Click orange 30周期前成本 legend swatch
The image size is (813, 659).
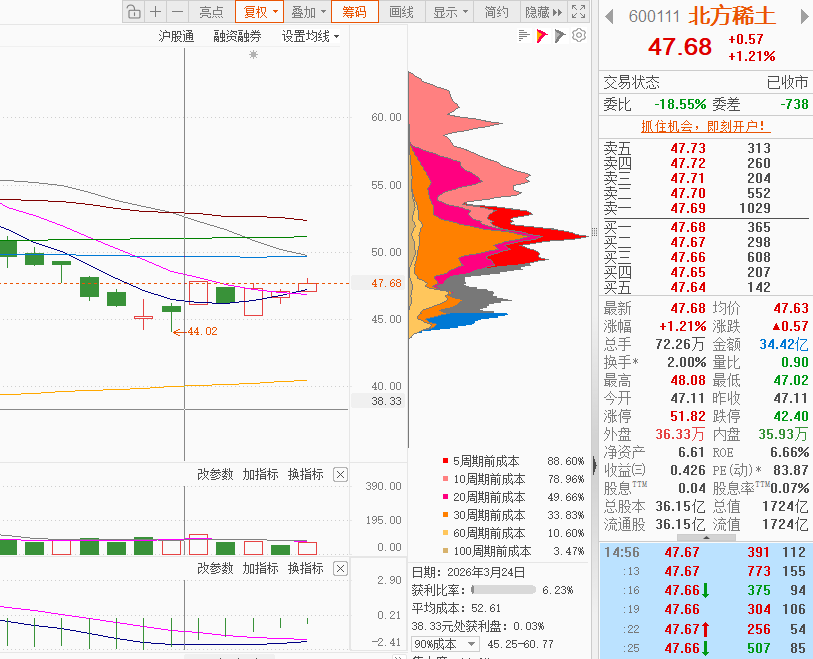(x=445, y=515)
